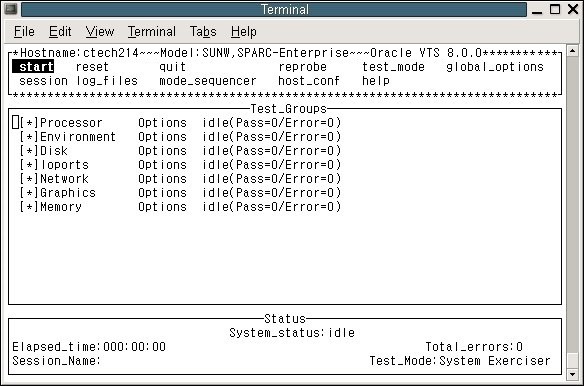Select the Ioports group name
584x386 pixels.
65,165
